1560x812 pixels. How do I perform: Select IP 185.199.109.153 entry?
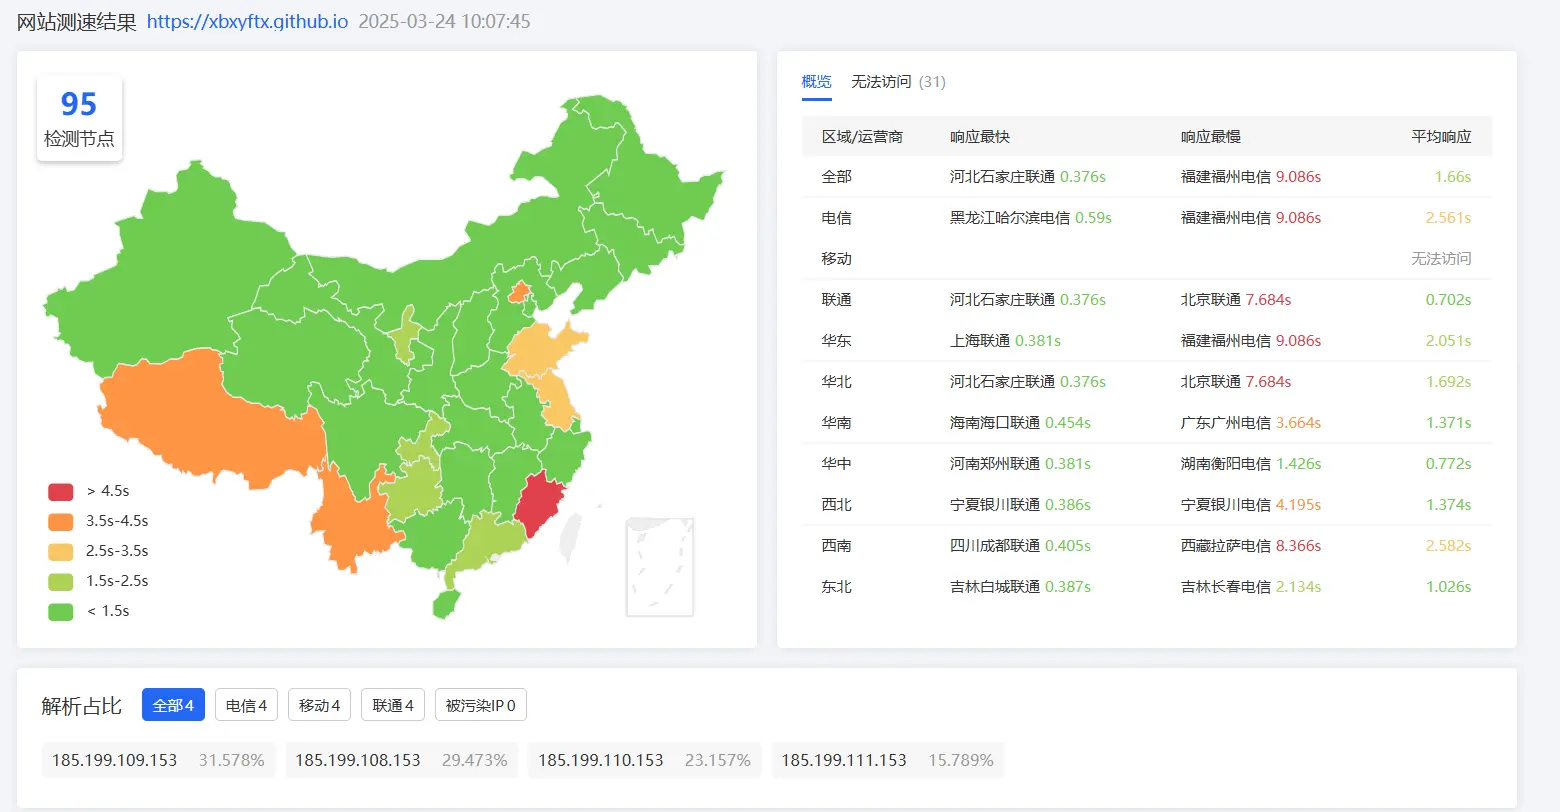(x=158, y=760)
